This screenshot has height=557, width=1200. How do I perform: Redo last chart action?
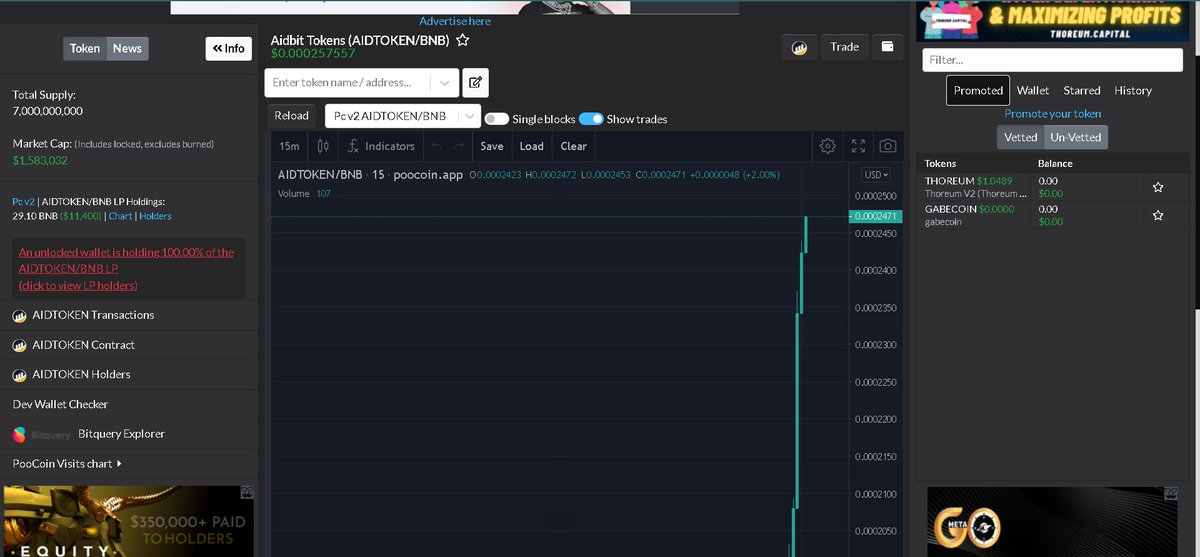[458, 146]
